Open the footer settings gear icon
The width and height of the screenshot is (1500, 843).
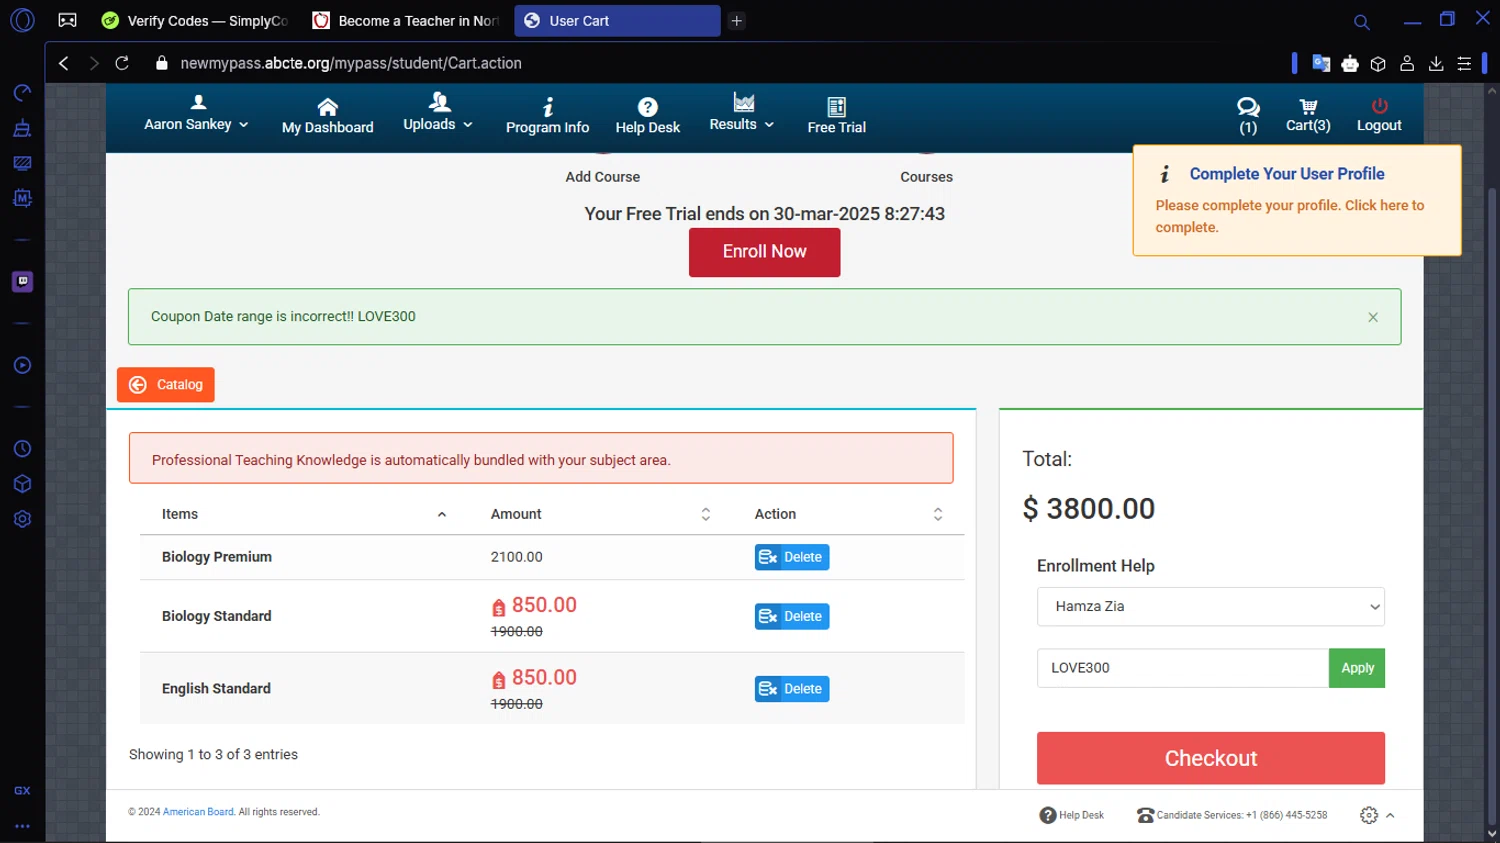coord(1369,815)
